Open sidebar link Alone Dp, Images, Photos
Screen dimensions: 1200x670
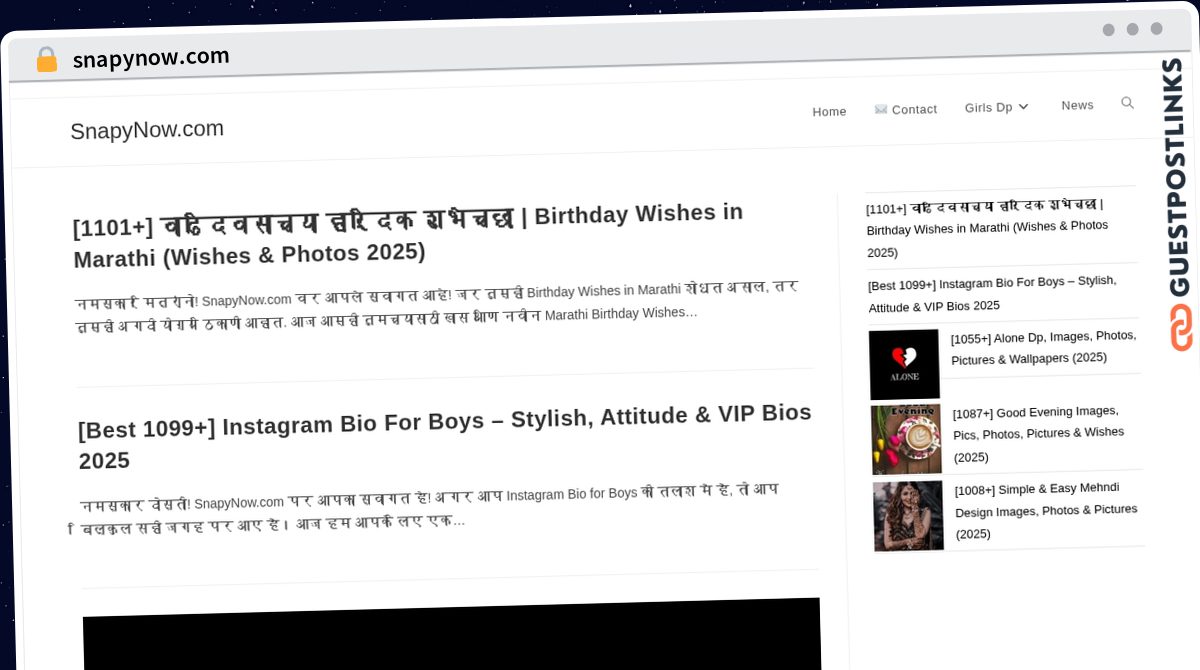pos(1043,347)
